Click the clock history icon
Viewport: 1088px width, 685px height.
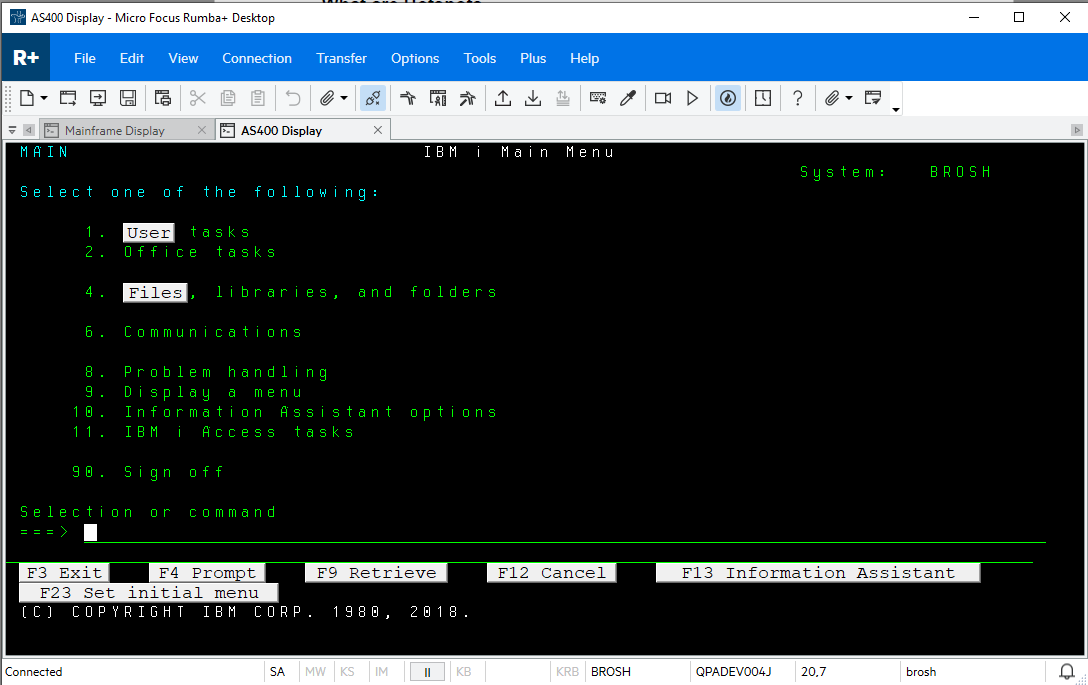point(763,98)
